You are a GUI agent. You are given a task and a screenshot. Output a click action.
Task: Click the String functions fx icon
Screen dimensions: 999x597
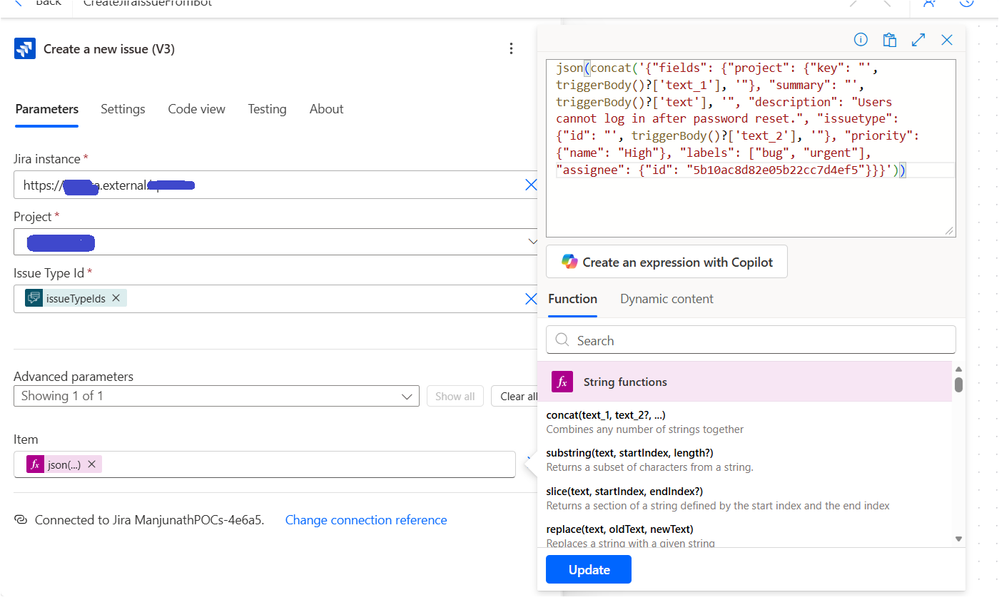point(562,382)
